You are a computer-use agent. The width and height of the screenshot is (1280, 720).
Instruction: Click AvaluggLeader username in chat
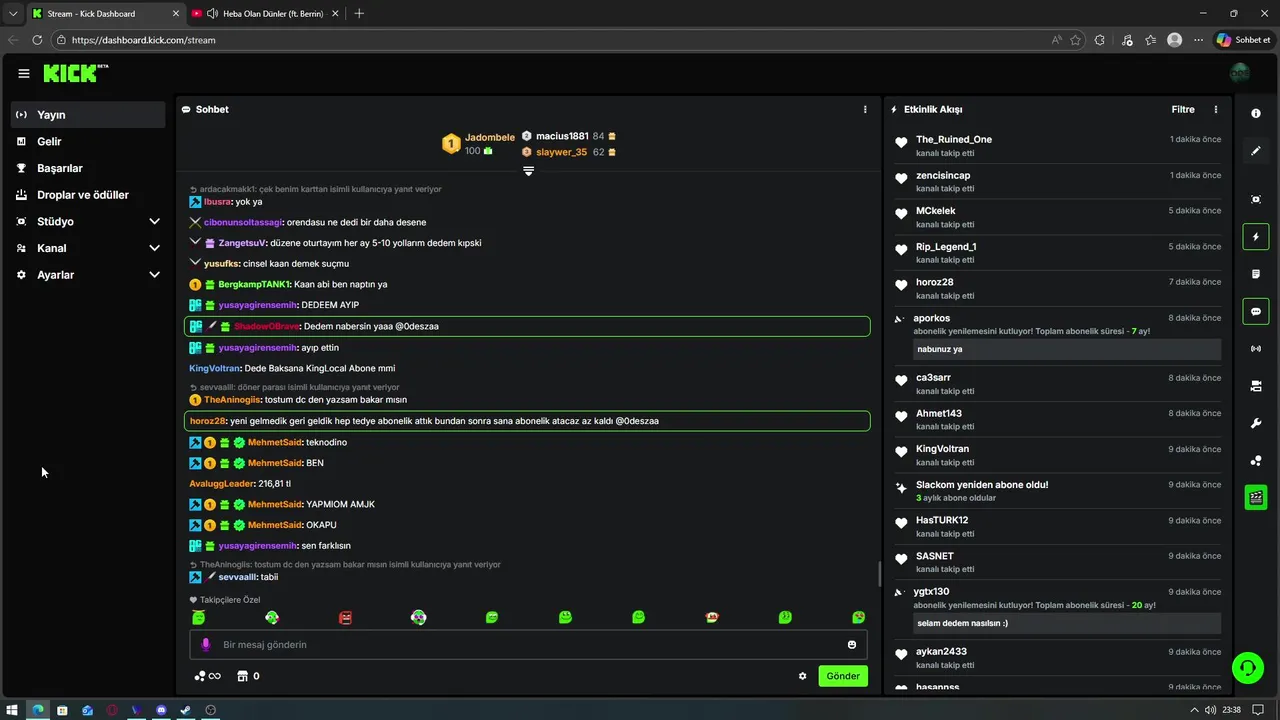coord(222,484)
